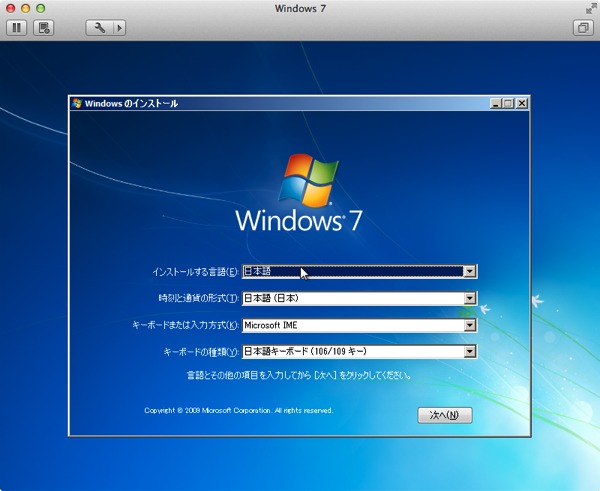Click the 時刻と通貨の形式(T) label

199,299
